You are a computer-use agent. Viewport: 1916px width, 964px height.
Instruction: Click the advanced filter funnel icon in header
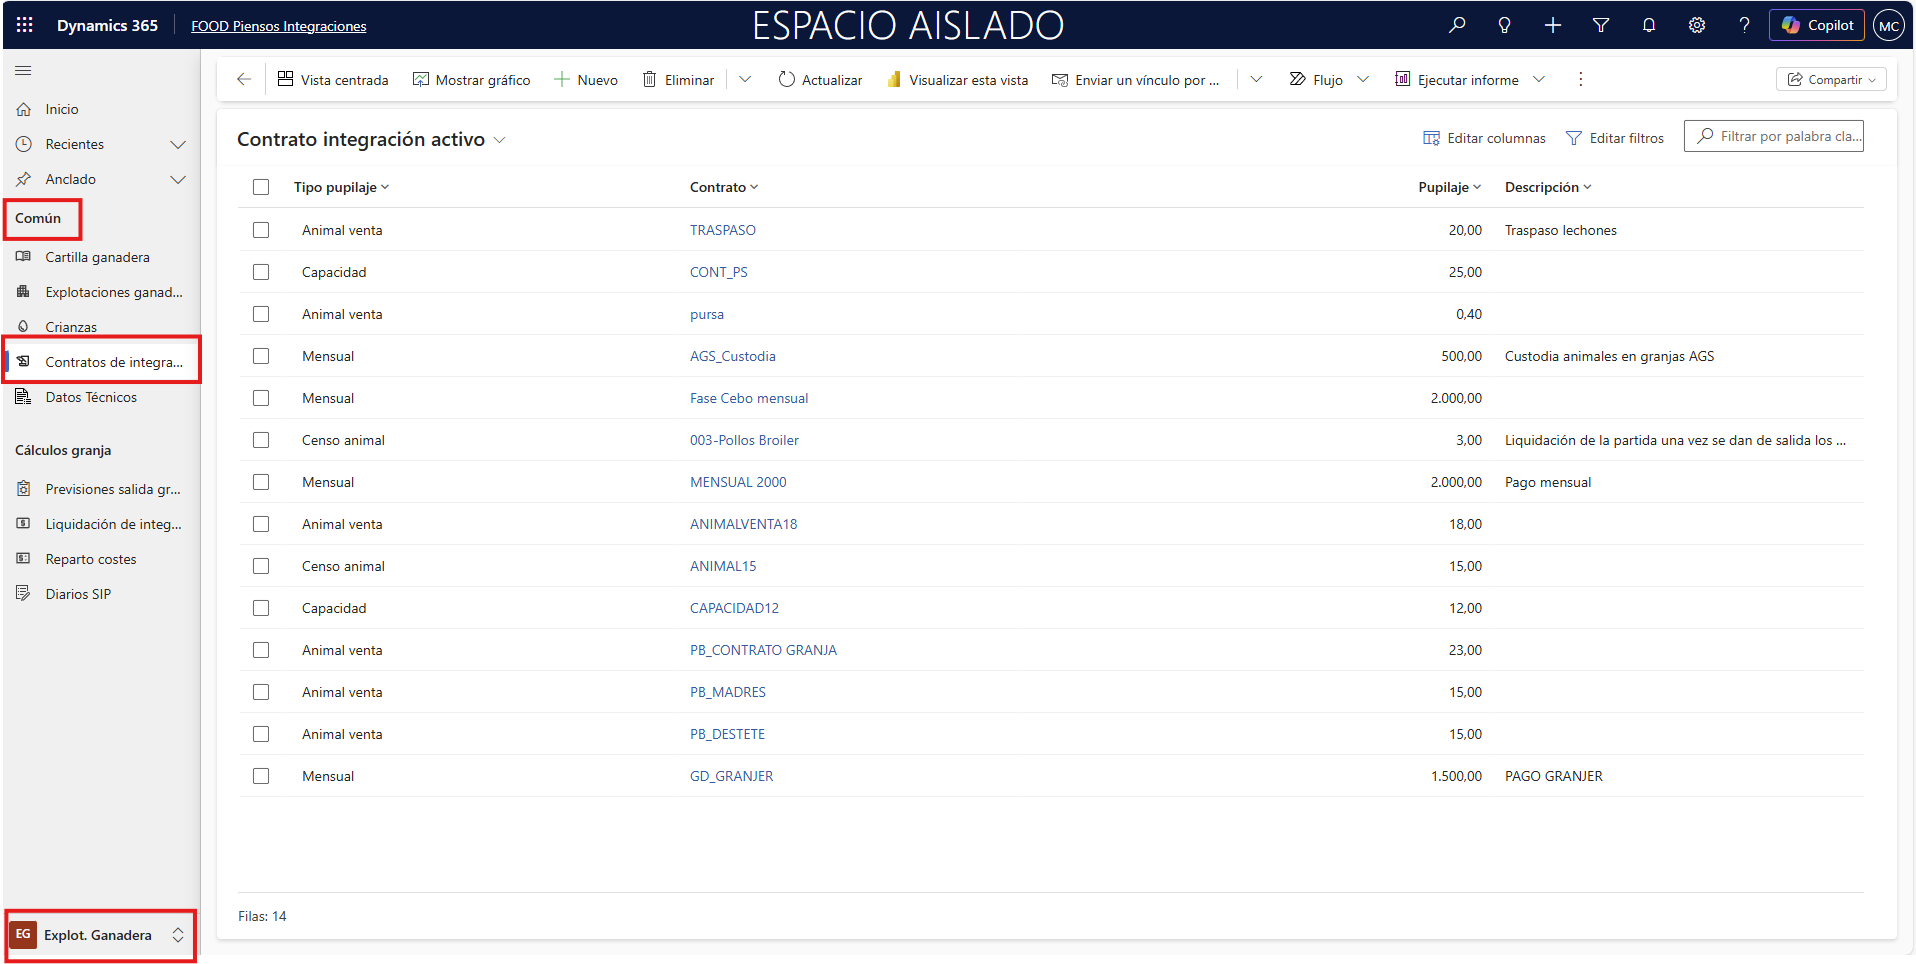(x=1601, y=25)
